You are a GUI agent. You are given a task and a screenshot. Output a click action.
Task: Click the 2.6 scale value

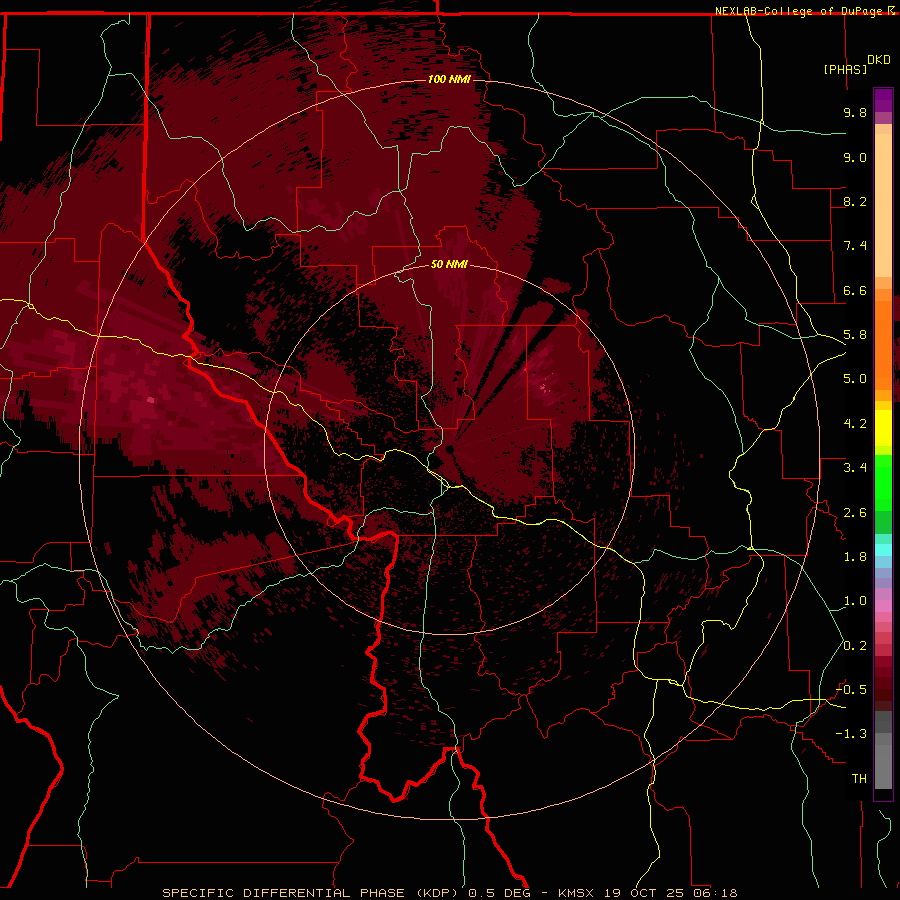855,513
